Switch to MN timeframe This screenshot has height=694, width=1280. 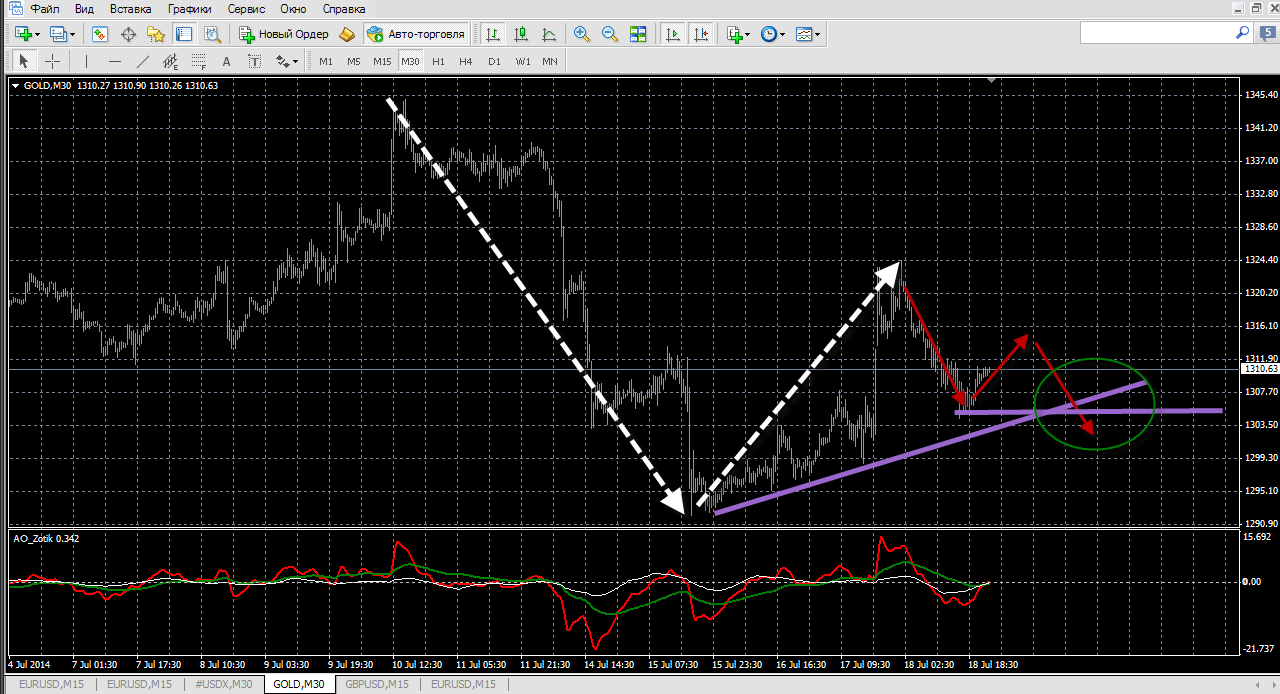point(550,61)
